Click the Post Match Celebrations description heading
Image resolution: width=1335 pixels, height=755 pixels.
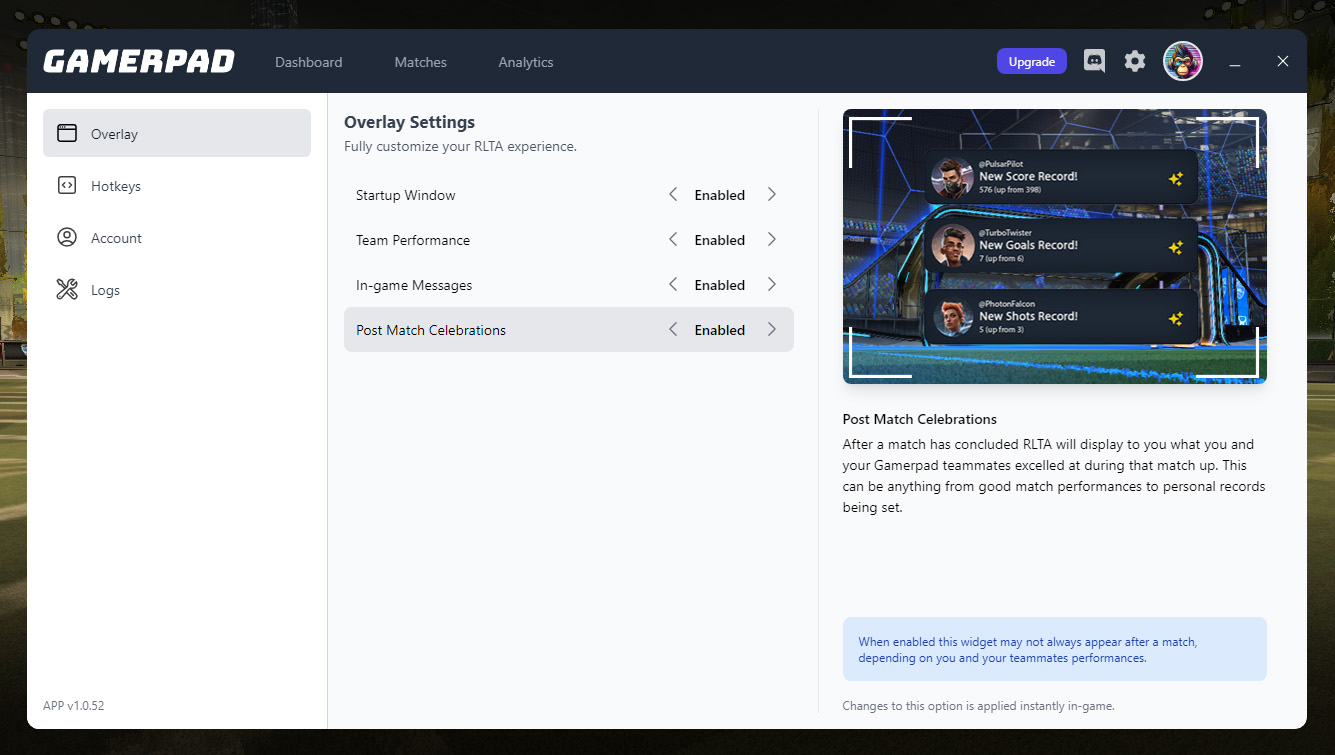920,419
